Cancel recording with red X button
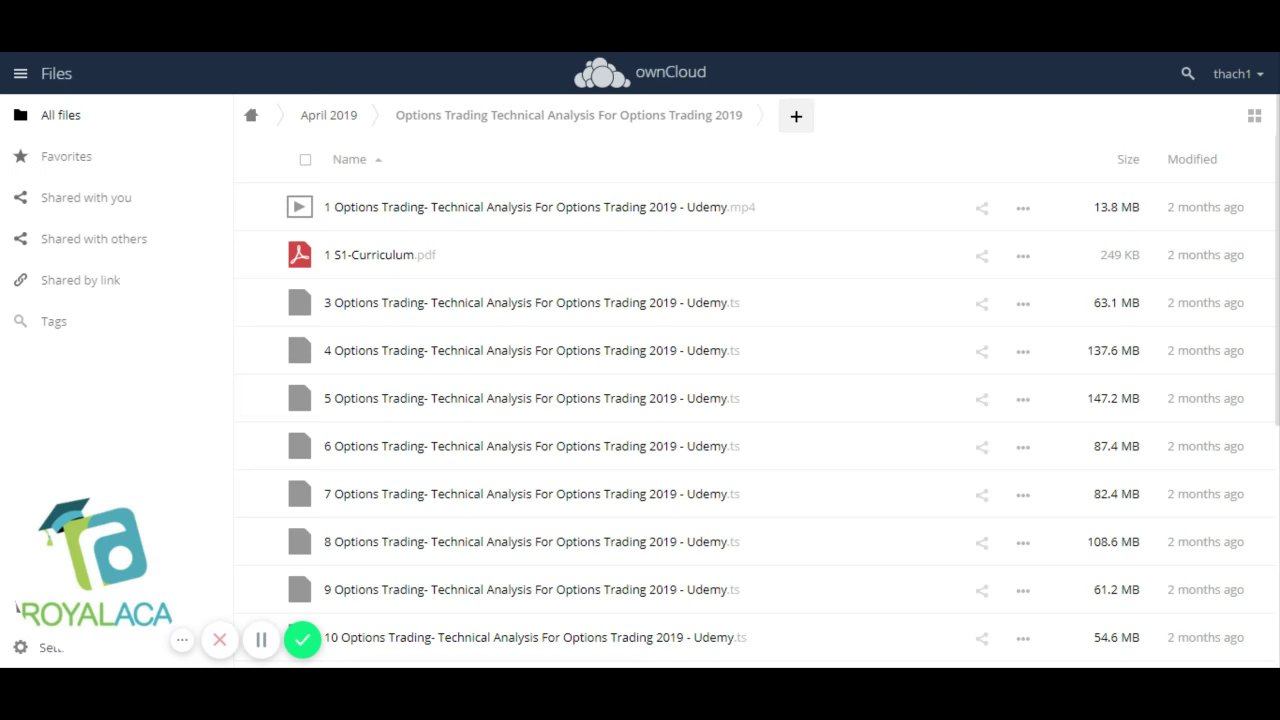The width and height of the screenshot is (1280, 720). coord(220,640)
